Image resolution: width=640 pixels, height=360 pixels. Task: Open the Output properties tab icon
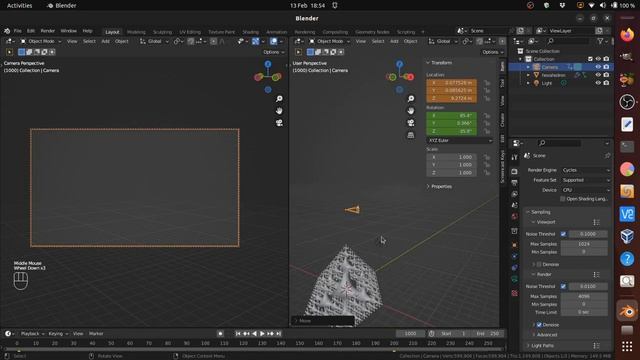tap(514, 183)
